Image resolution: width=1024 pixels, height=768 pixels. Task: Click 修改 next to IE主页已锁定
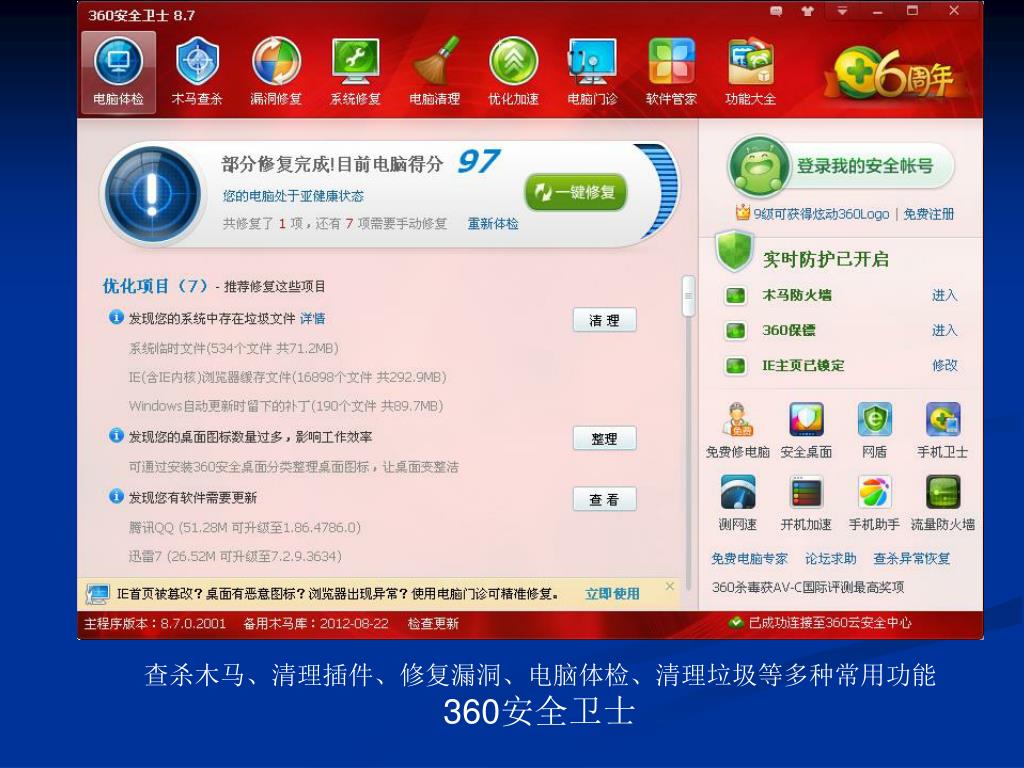(944, 366)
